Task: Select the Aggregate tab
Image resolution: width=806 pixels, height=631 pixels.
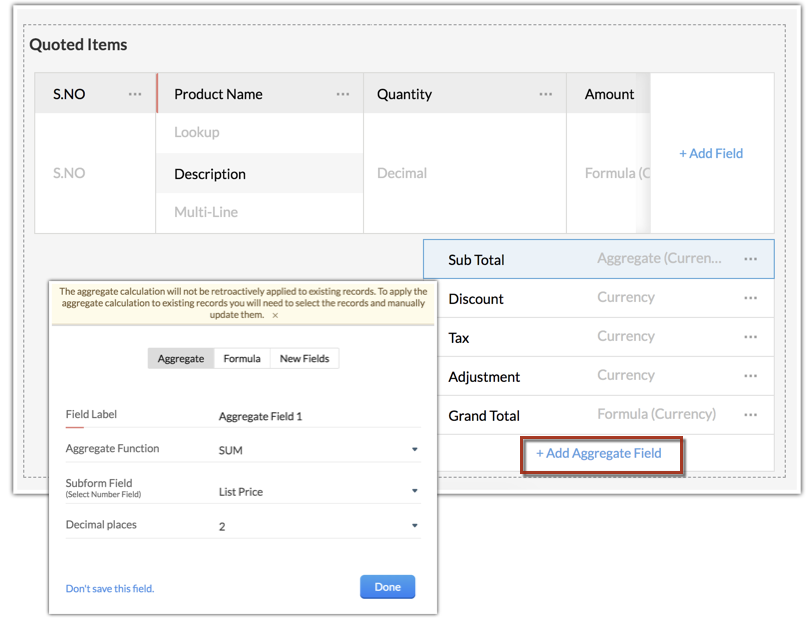Action: coord(181,358)
